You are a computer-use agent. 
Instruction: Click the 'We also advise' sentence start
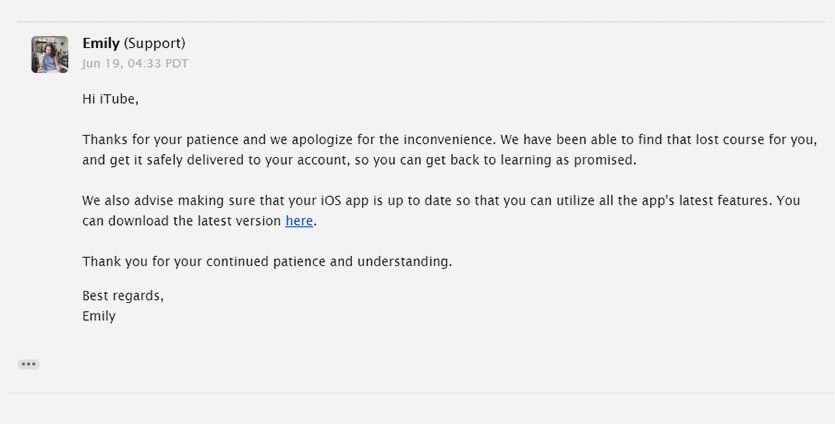pyautogui.click(x=130, y=200)
